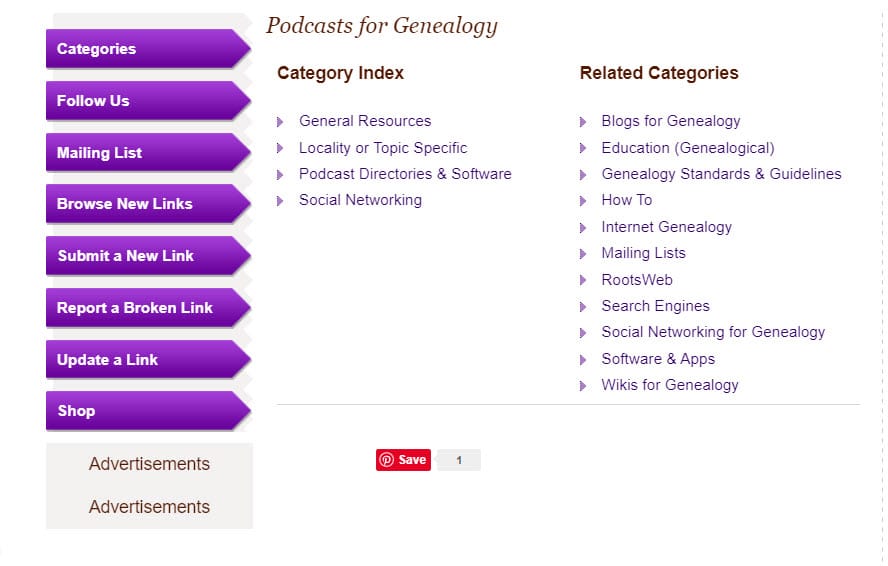Click arrow bullet beside Blogs for Genealogy
This screenshot has width=888, height=566.
click(x=583, y=122)
